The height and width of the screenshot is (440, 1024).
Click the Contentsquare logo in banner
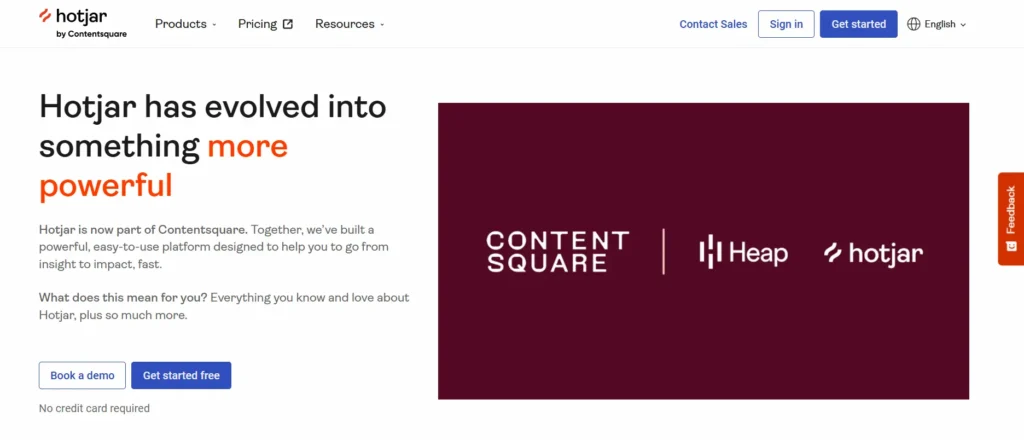[x=558, y=252]
